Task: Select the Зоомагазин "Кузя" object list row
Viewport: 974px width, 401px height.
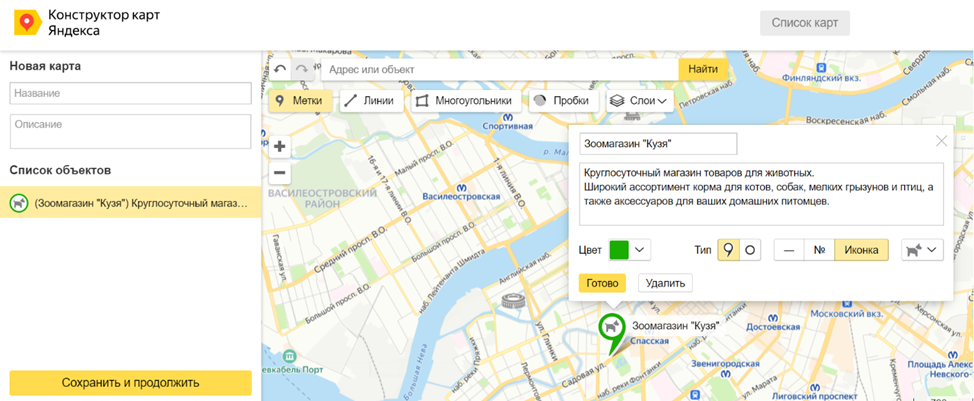Action: click(x=130, y=202)
